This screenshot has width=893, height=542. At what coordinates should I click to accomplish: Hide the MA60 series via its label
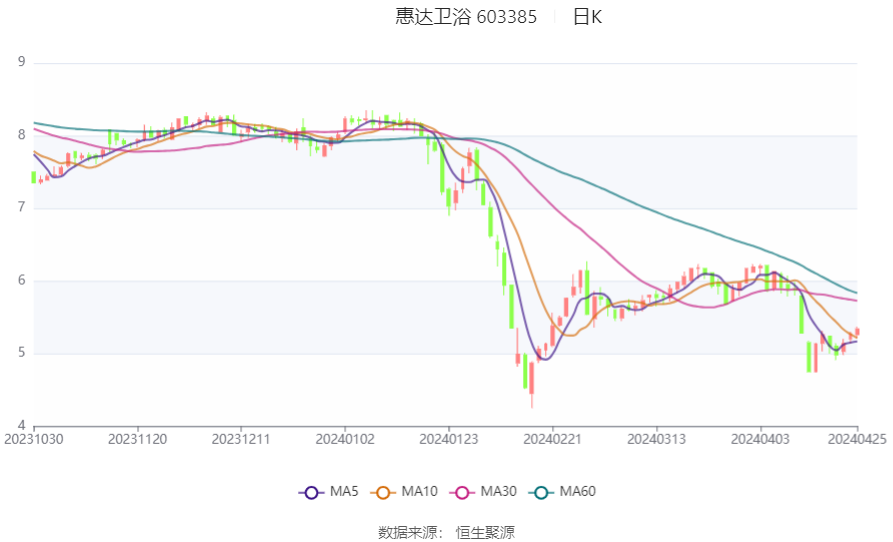[577, 492]
